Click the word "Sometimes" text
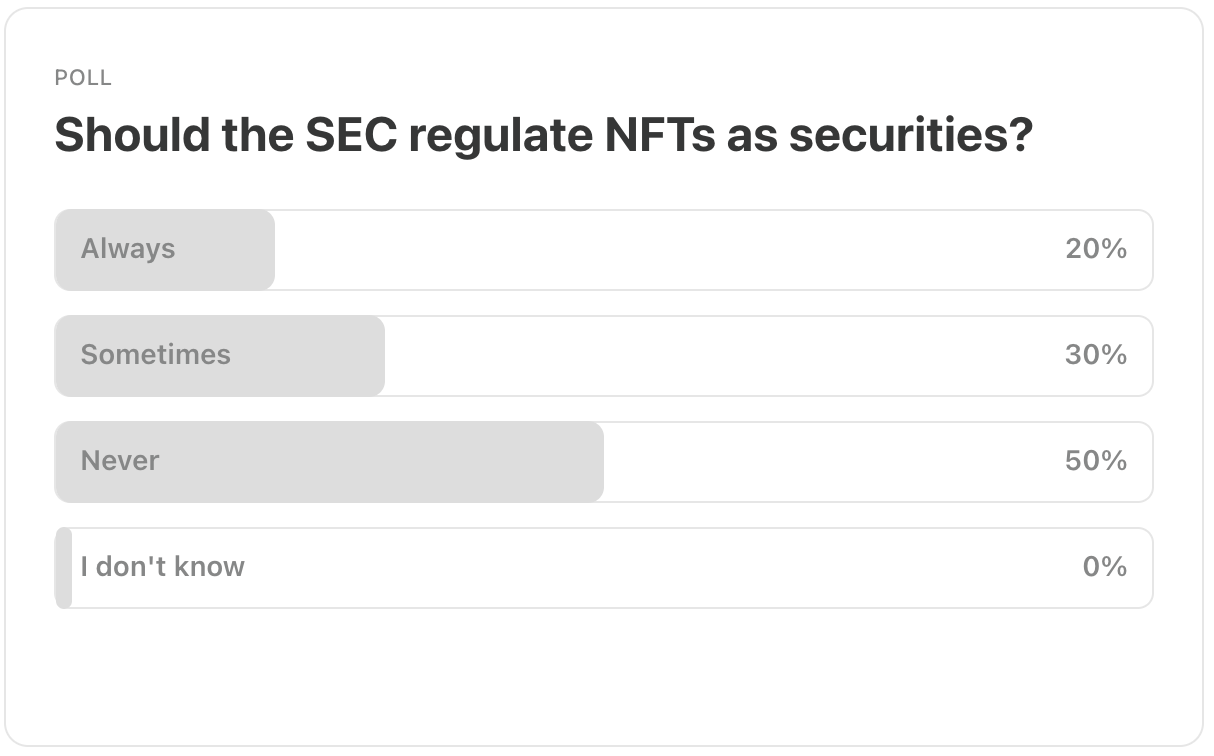 (155, 355)
